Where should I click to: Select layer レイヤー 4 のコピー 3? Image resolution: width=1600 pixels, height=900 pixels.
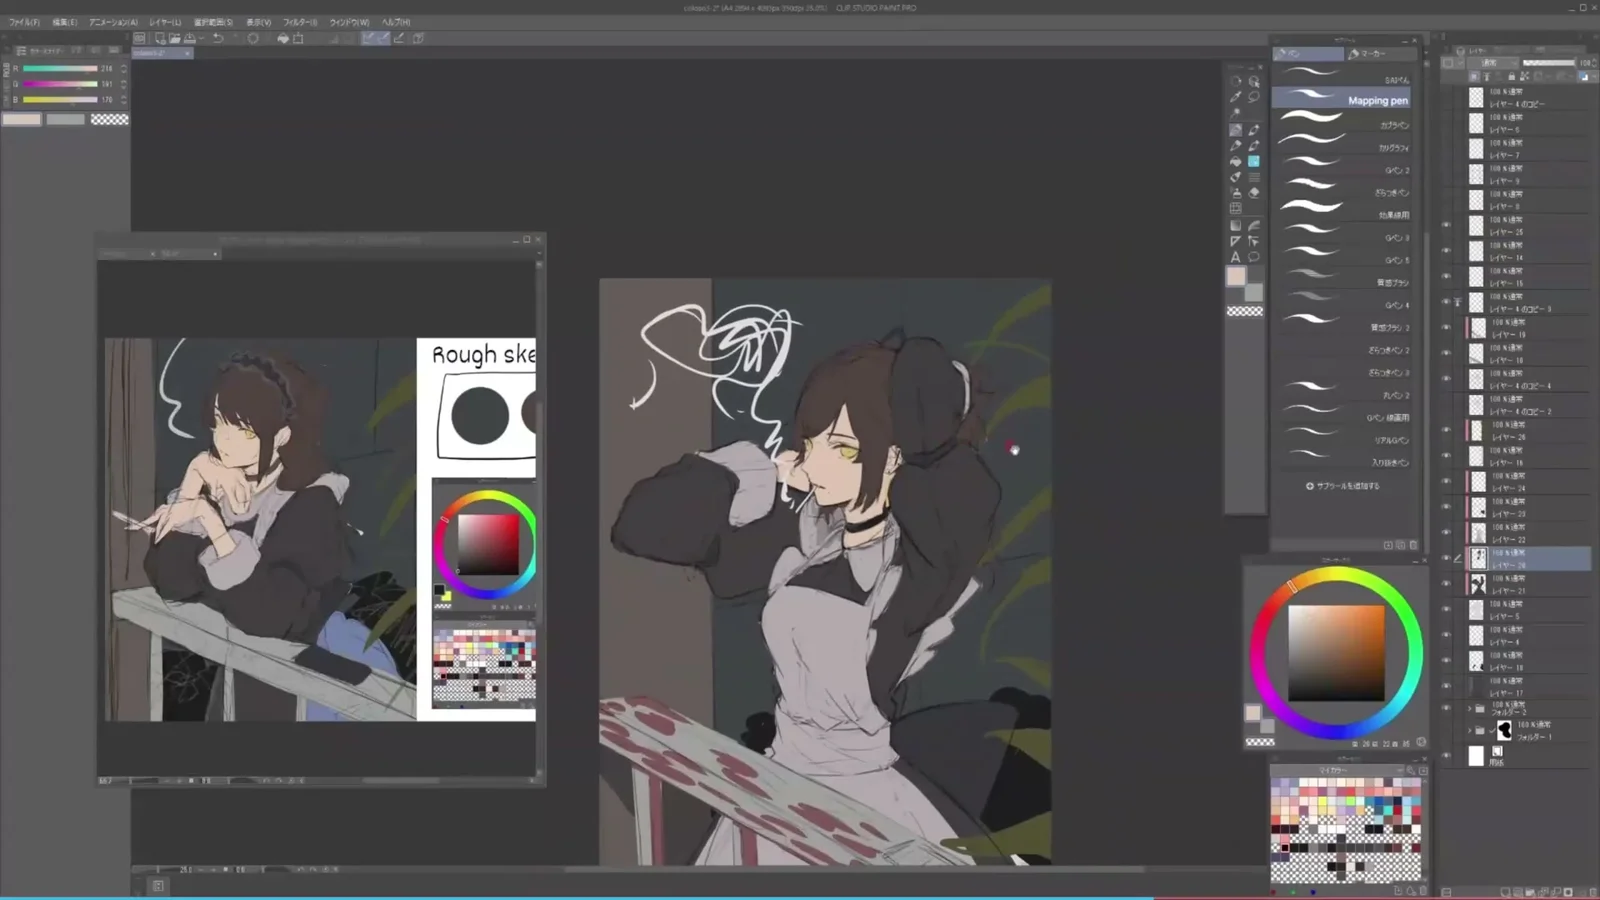click(x=1527, y=302)
